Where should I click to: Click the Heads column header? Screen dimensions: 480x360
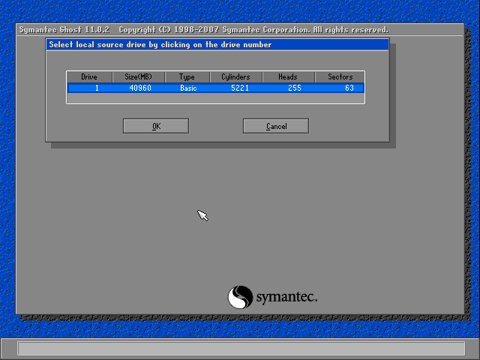point(288,77)
